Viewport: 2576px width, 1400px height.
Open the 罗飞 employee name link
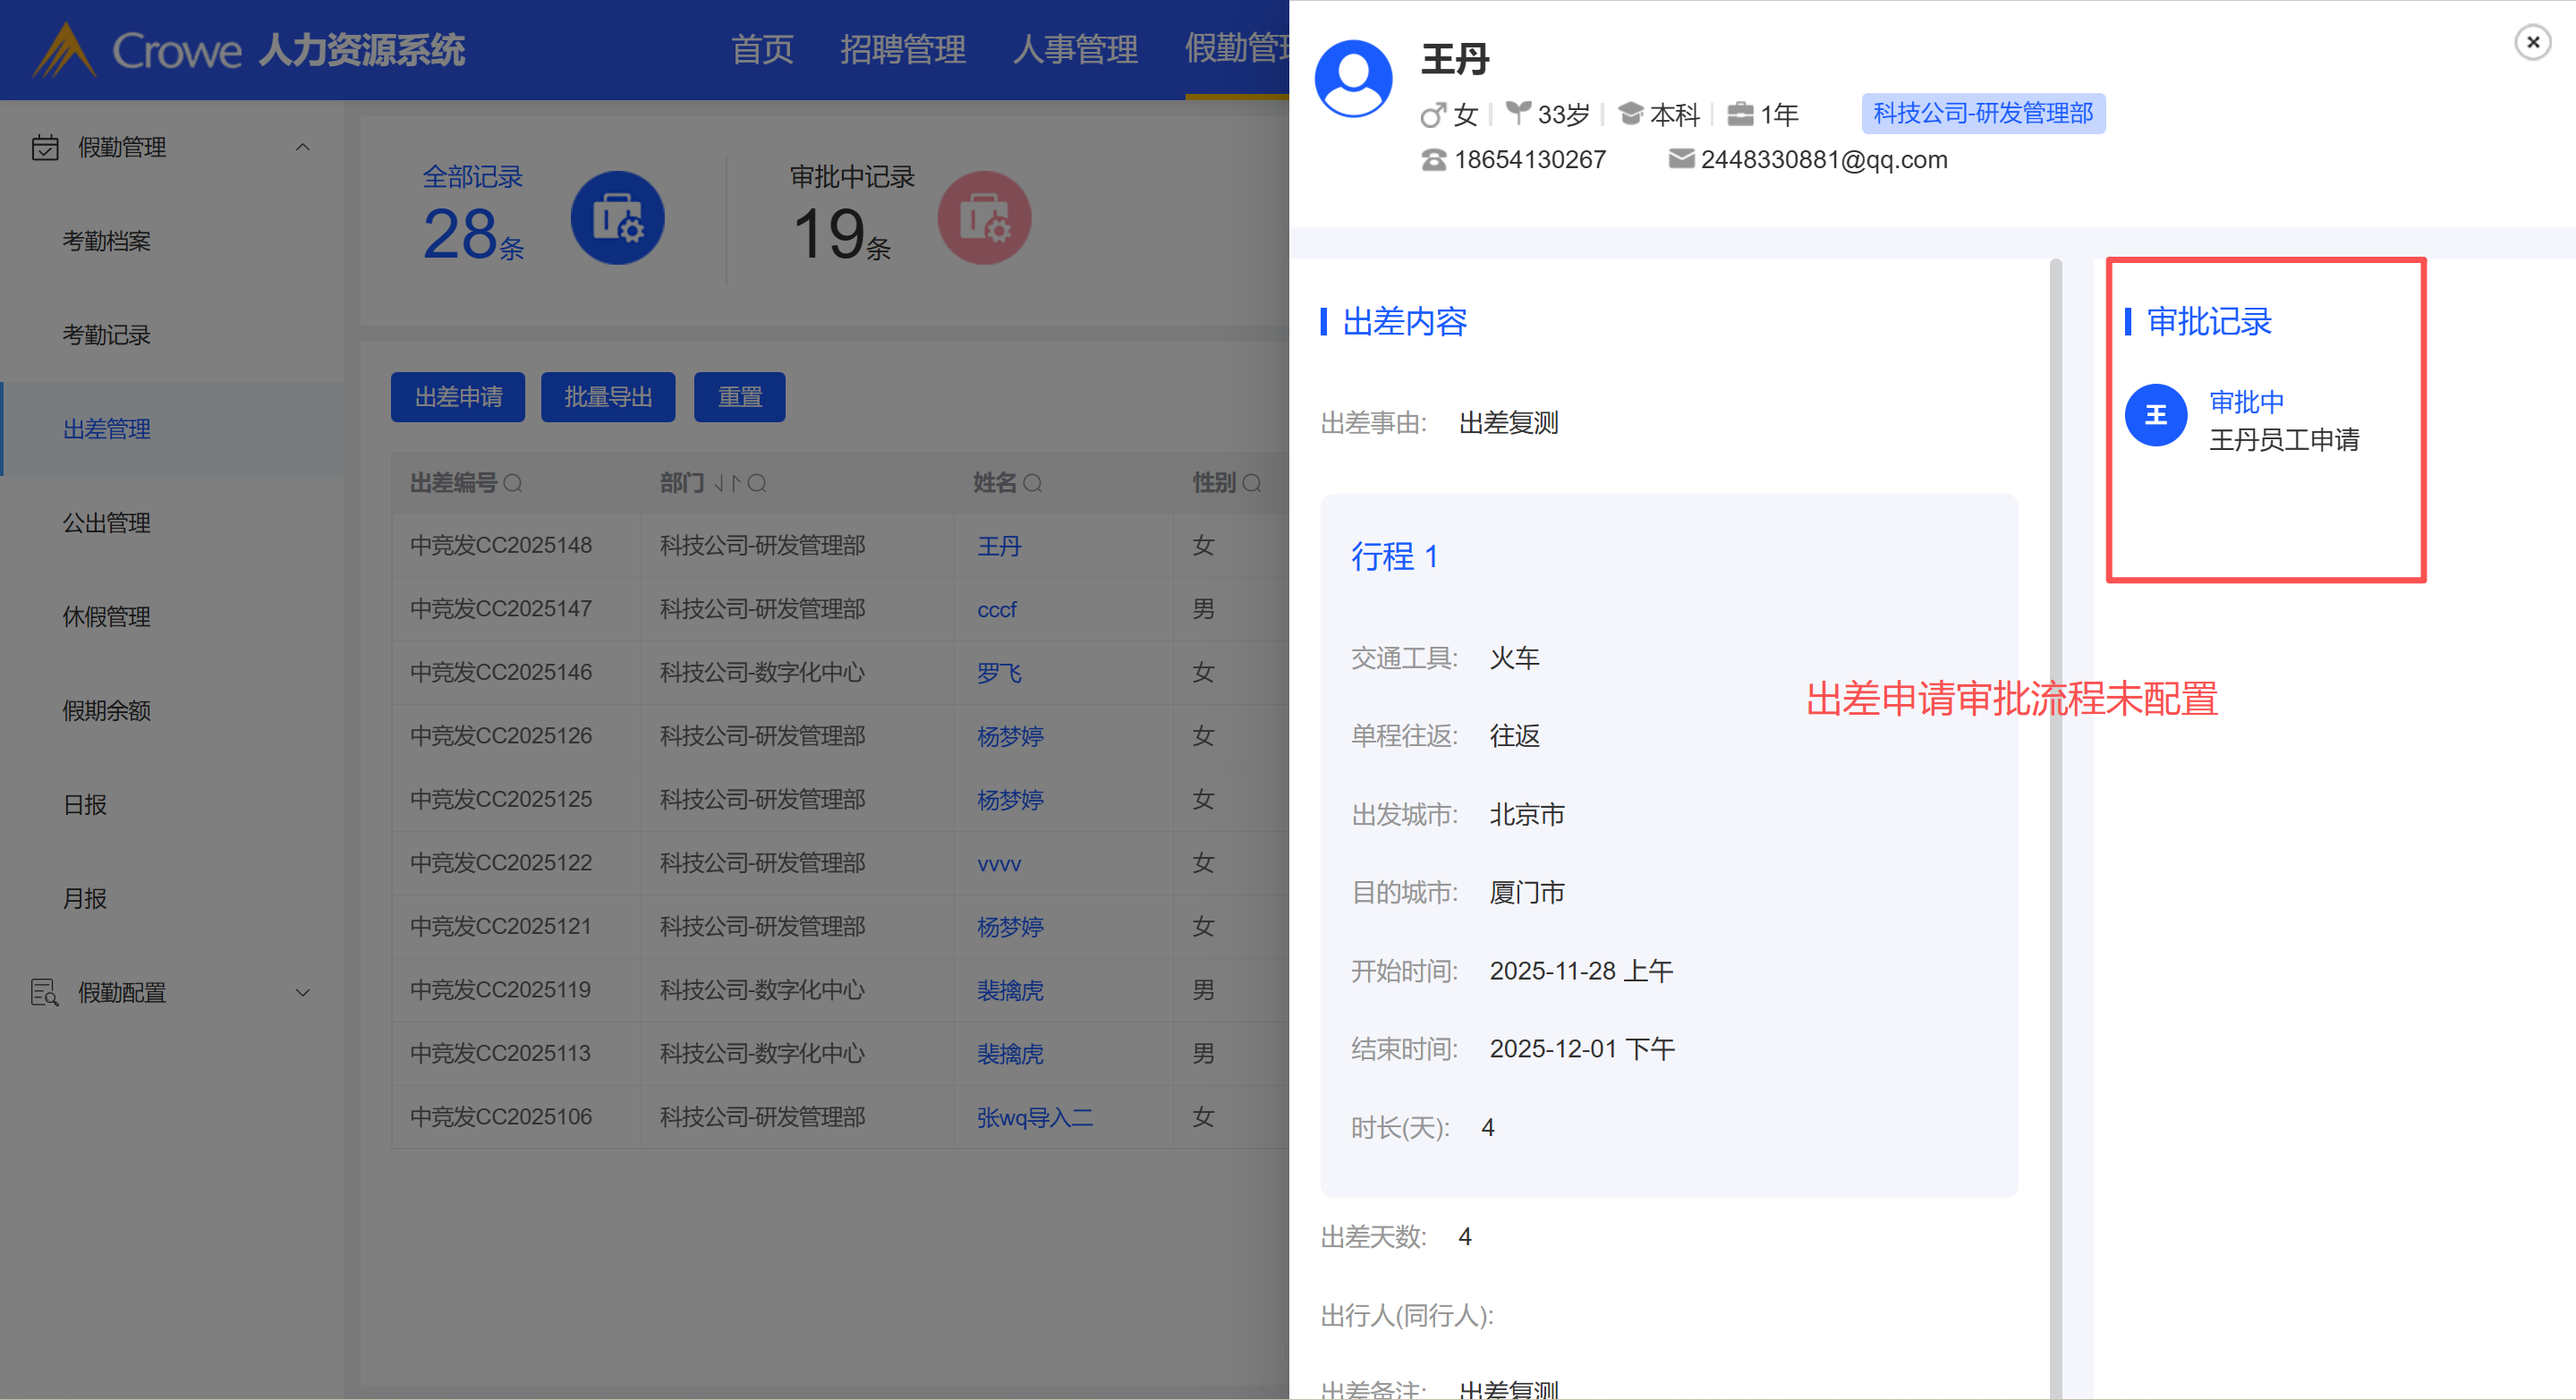coord(999,673)
